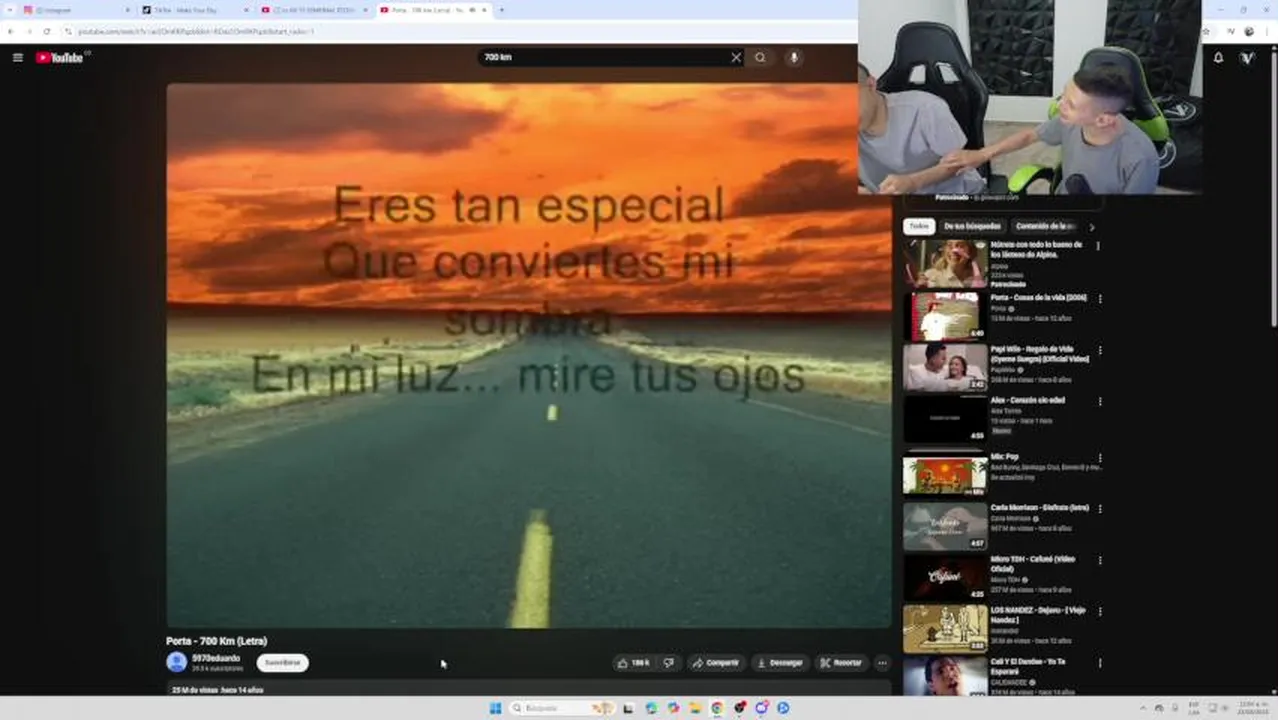Open the YouTube notifications bell
This screenshot has height=720, width=1278.
[x=1218, y=57]
